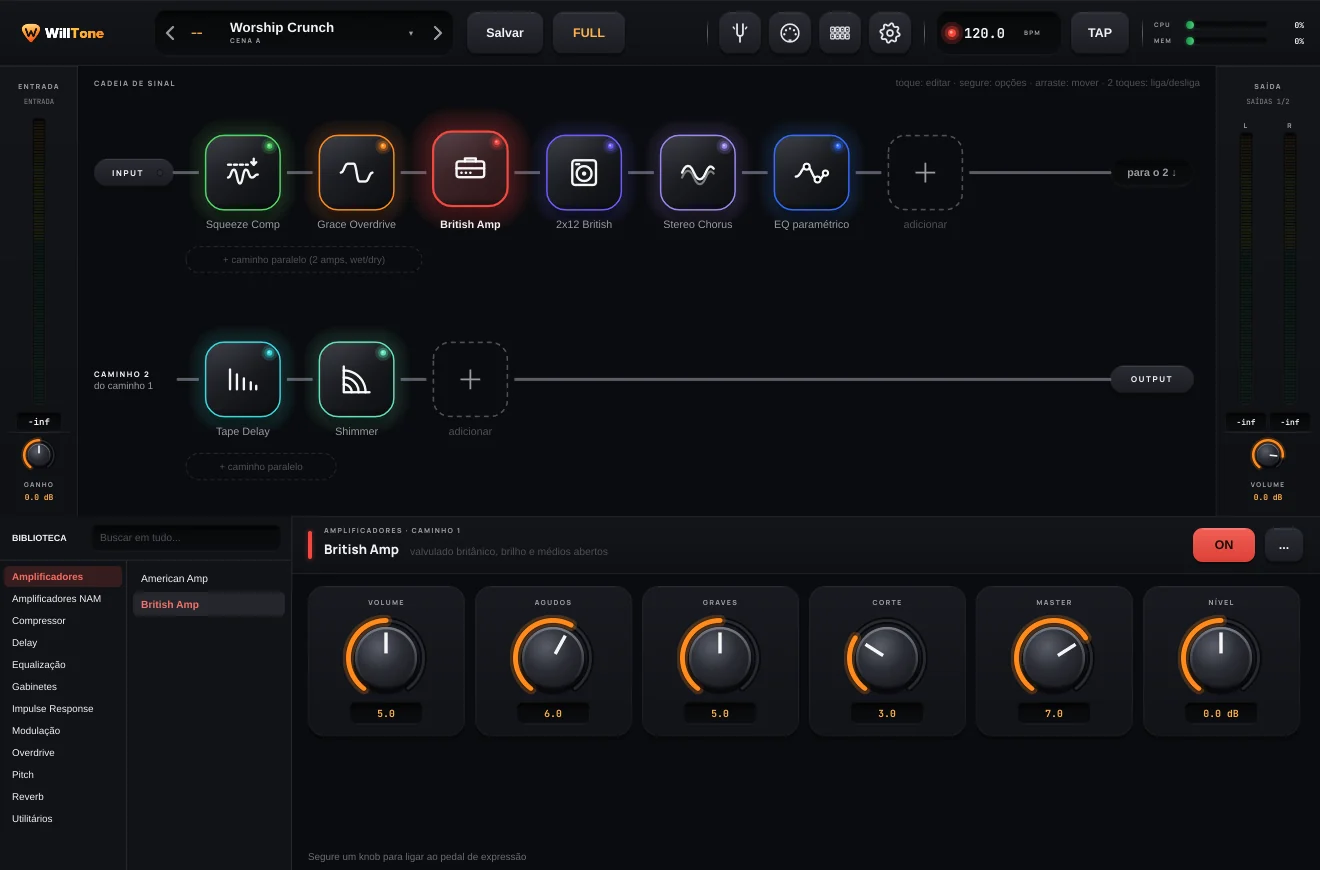Open the EQ paramétrico block
The width and height of the screenshot is (1320, 870).
[811, 173]
